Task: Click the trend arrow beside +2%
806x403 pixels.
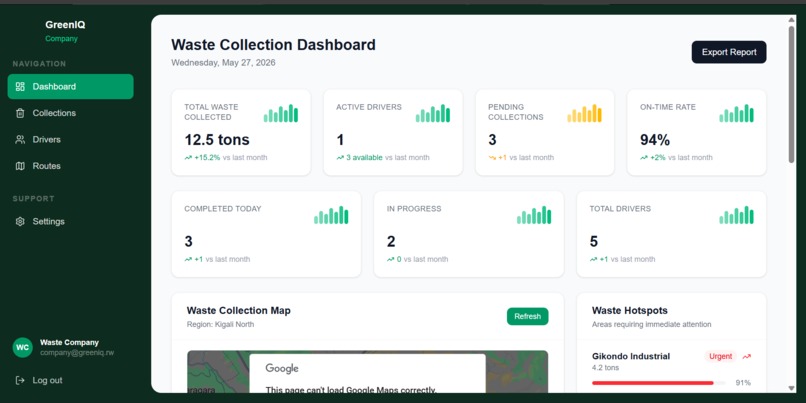Action: [x=644, y=158]
